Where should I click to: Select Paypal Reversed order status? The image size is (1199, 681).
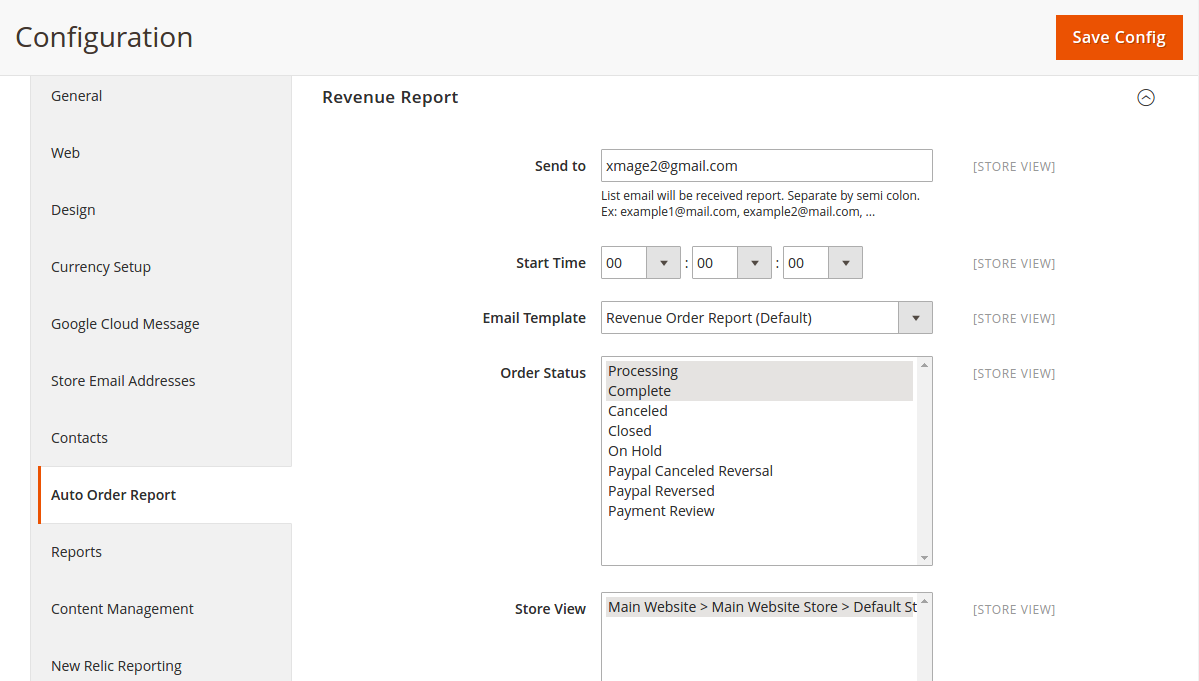(661, 491)
